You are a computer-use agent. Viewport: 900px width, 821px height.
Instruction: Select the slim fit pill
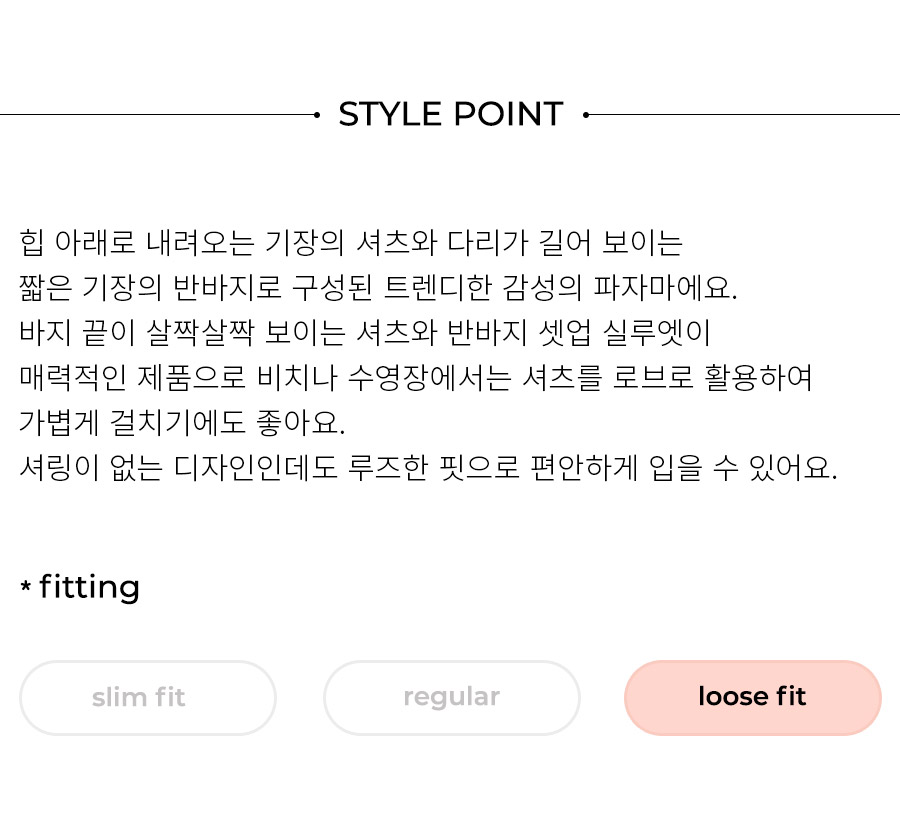148,698
